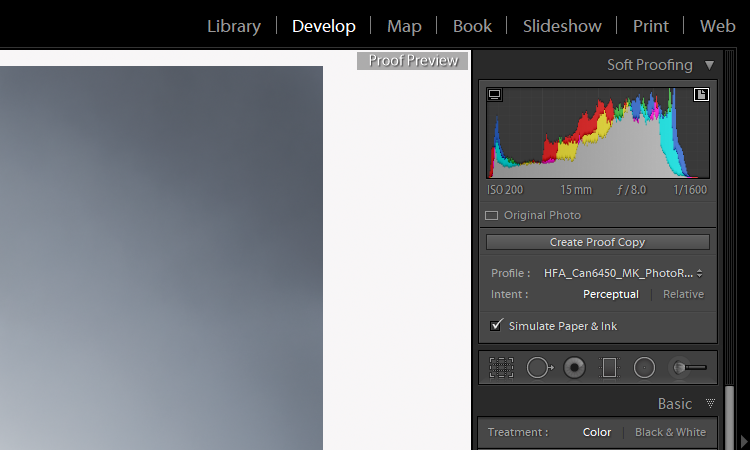
Task: Enable the Original Photo checkbox
Action: pos(492,215)
